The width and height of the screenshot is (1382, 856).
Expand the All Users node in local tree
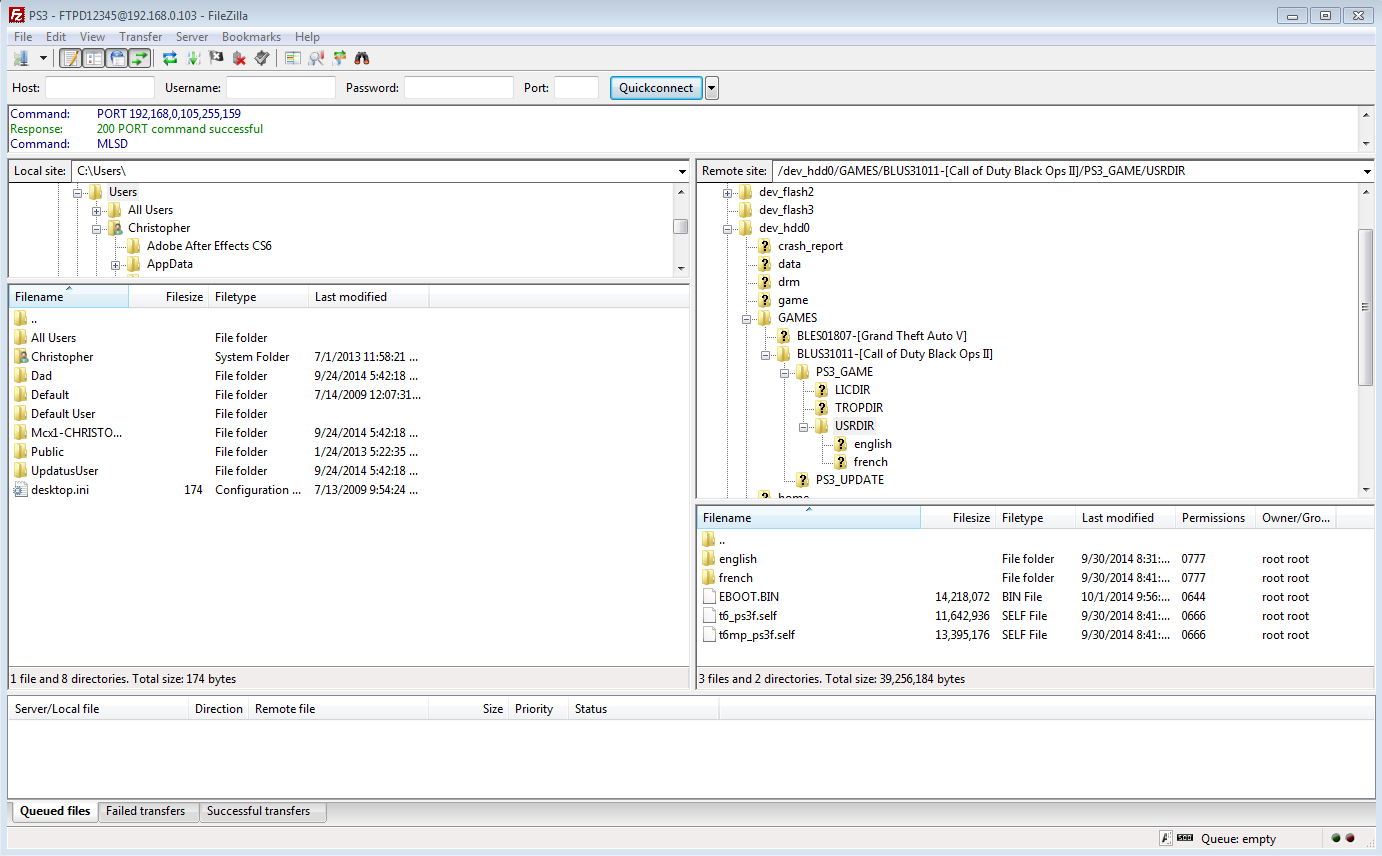(96, 210)
